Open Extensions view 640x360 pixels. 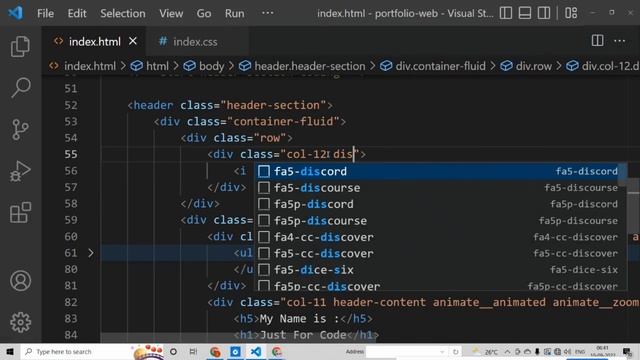click(20, 212)
